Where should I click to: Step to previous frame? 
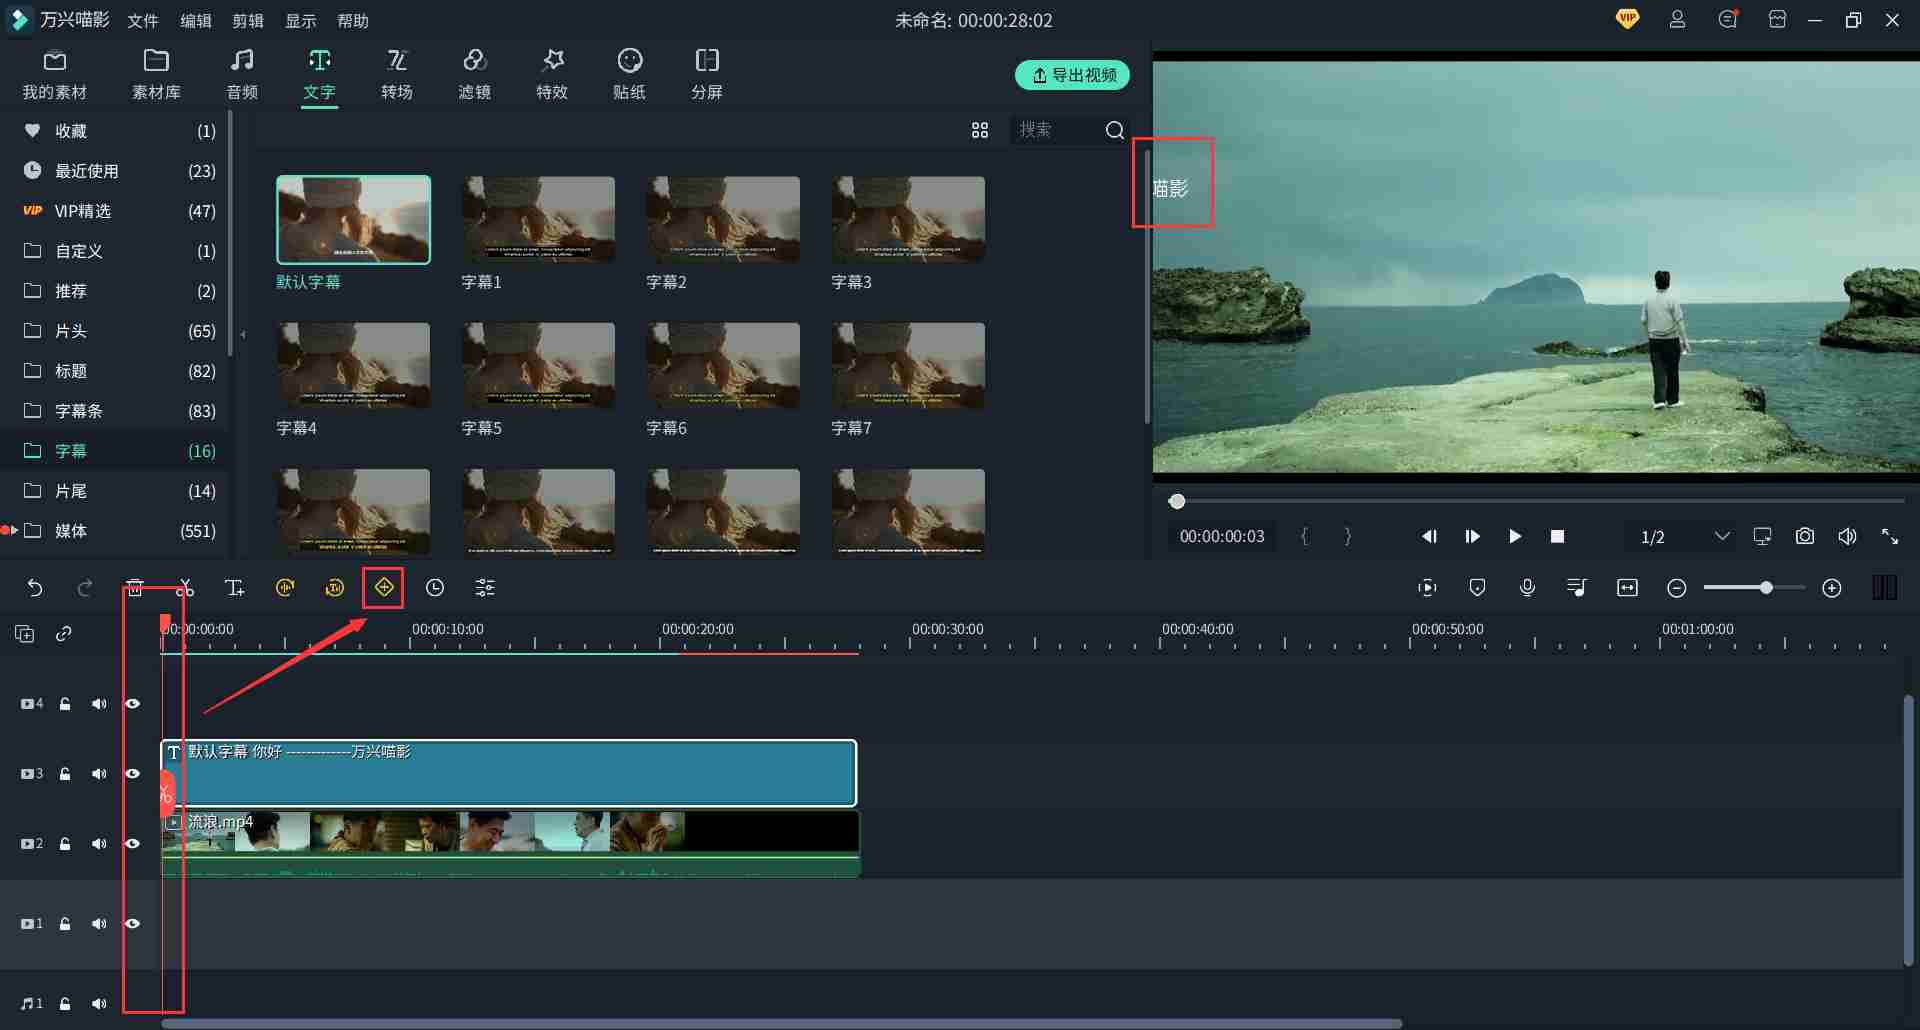(1430, 537)
